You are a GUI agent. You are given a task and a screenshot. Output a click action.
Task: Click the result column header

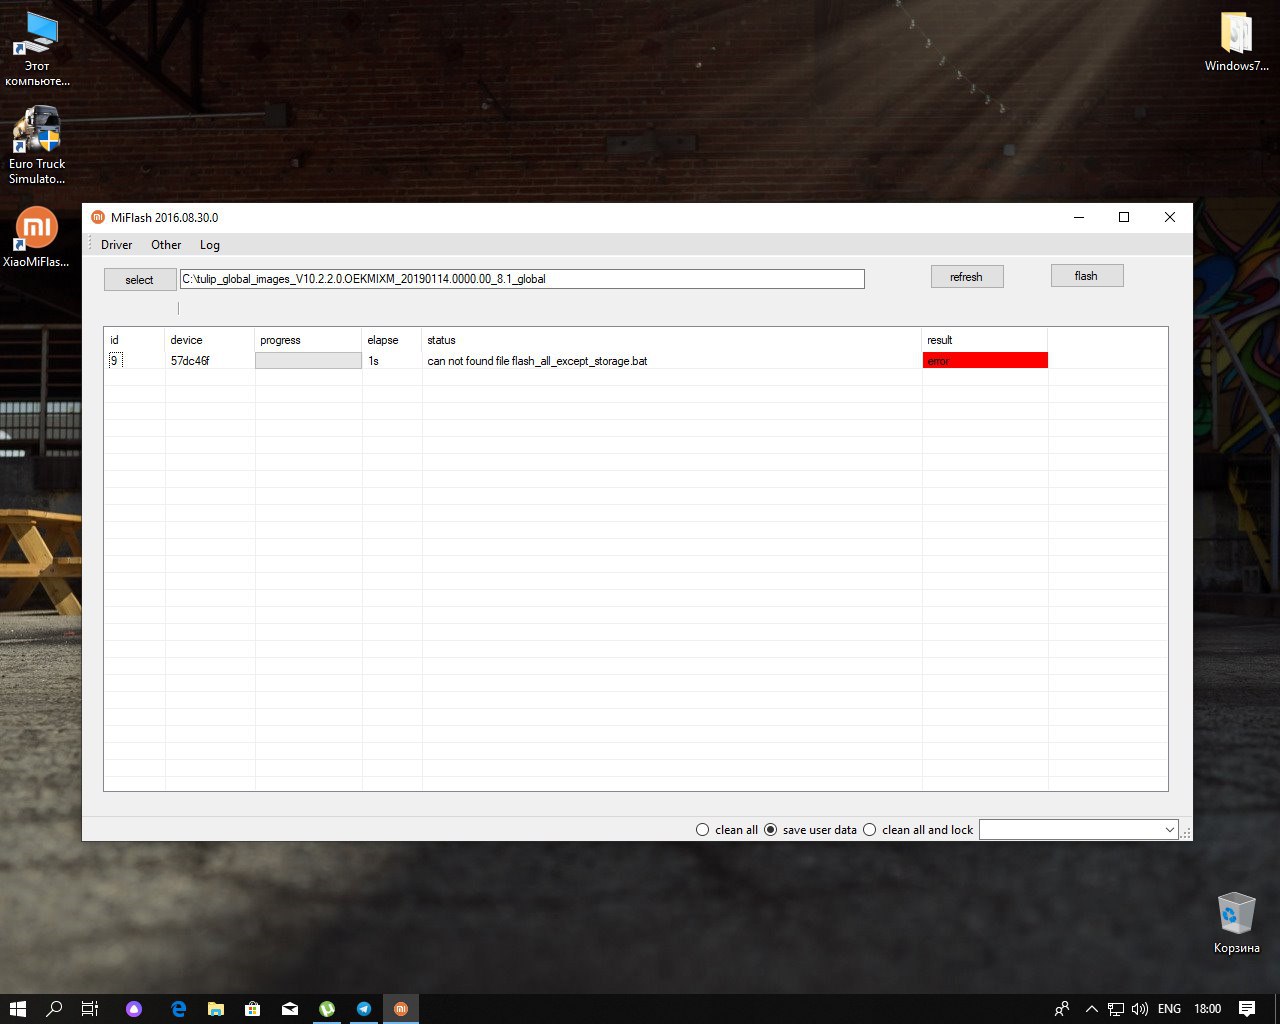985,340
